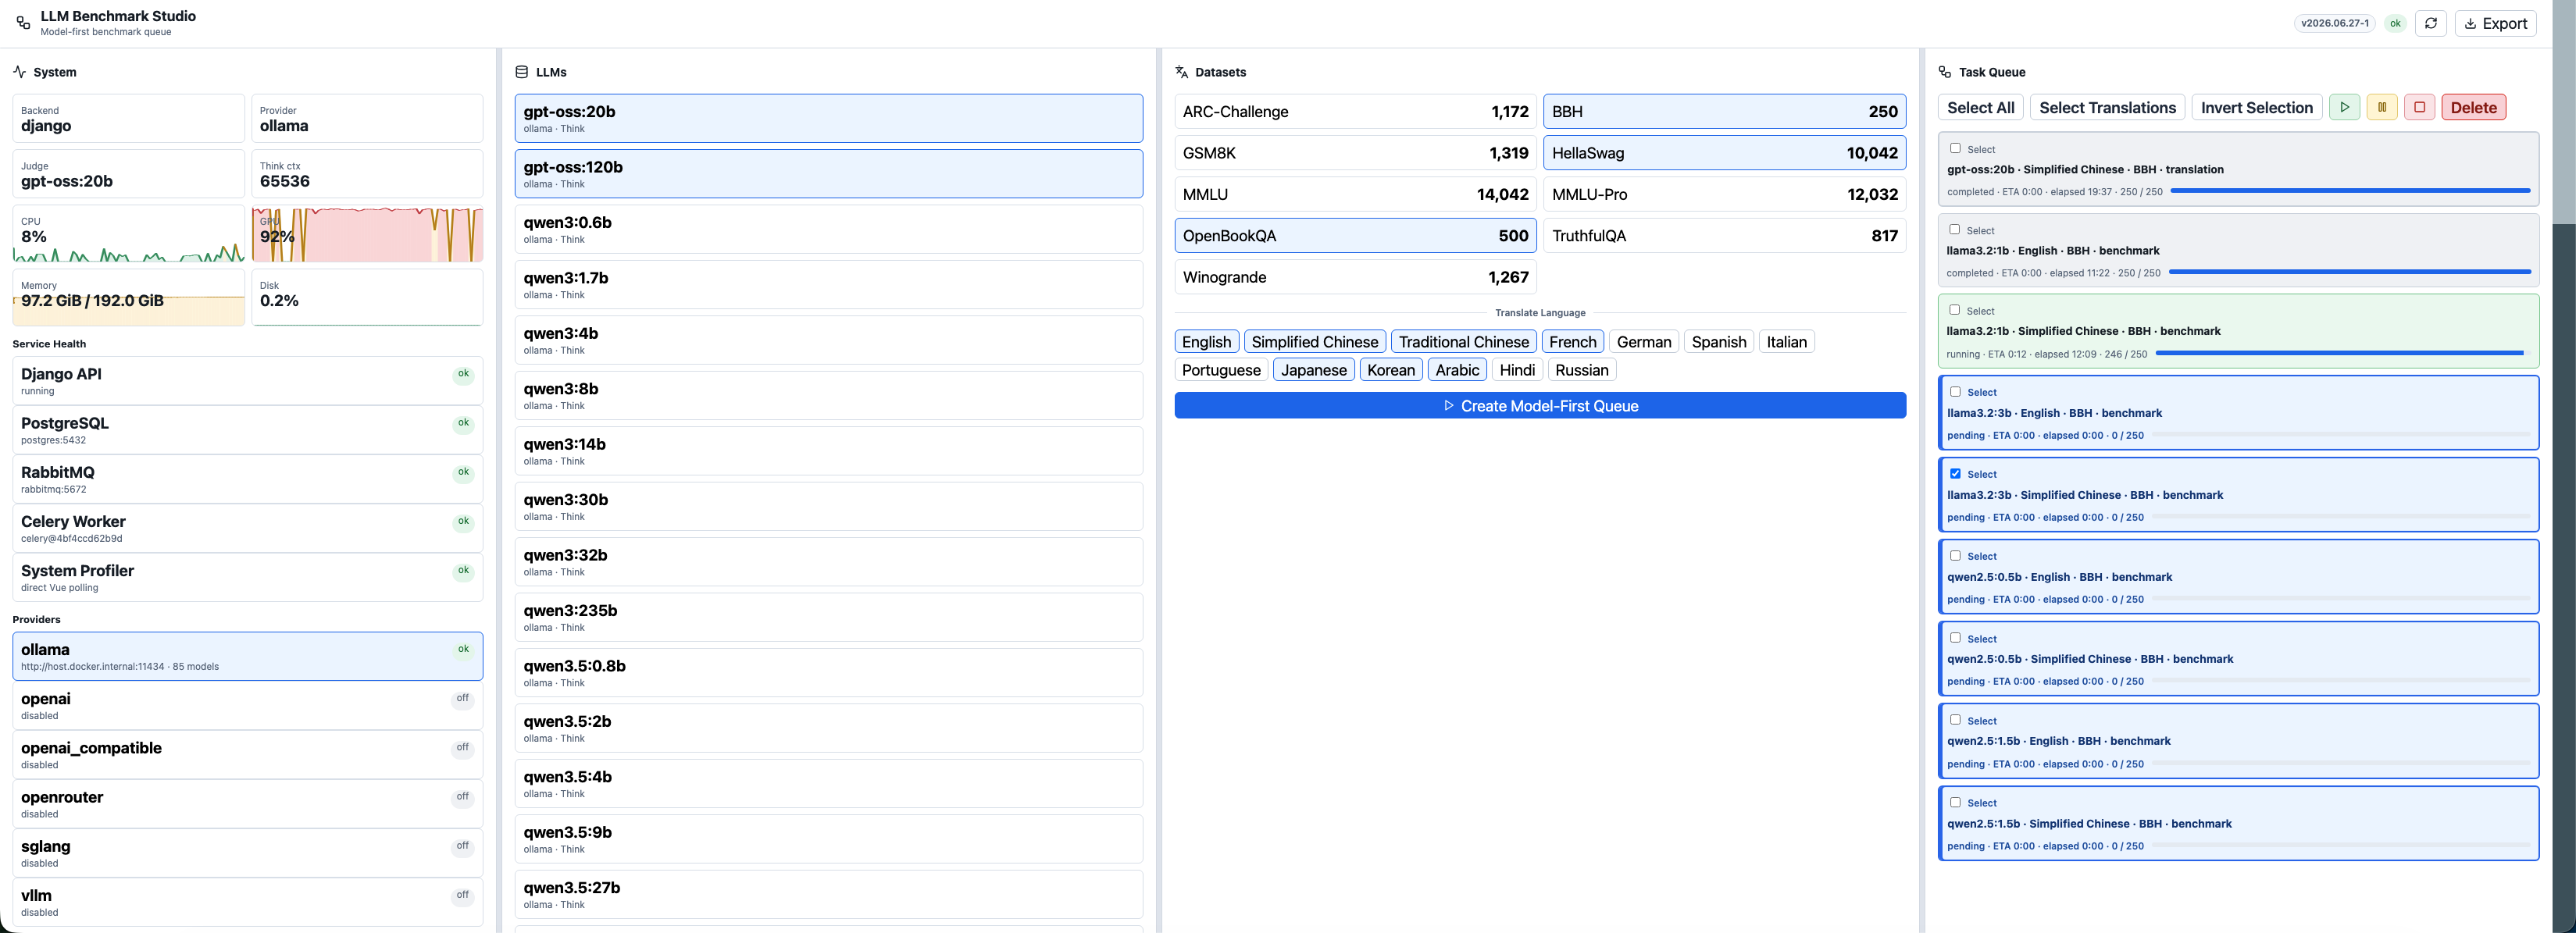Click the refresh icon button in the header
The width and height of the screenshot is (2576, 933).
(2430, 23)
